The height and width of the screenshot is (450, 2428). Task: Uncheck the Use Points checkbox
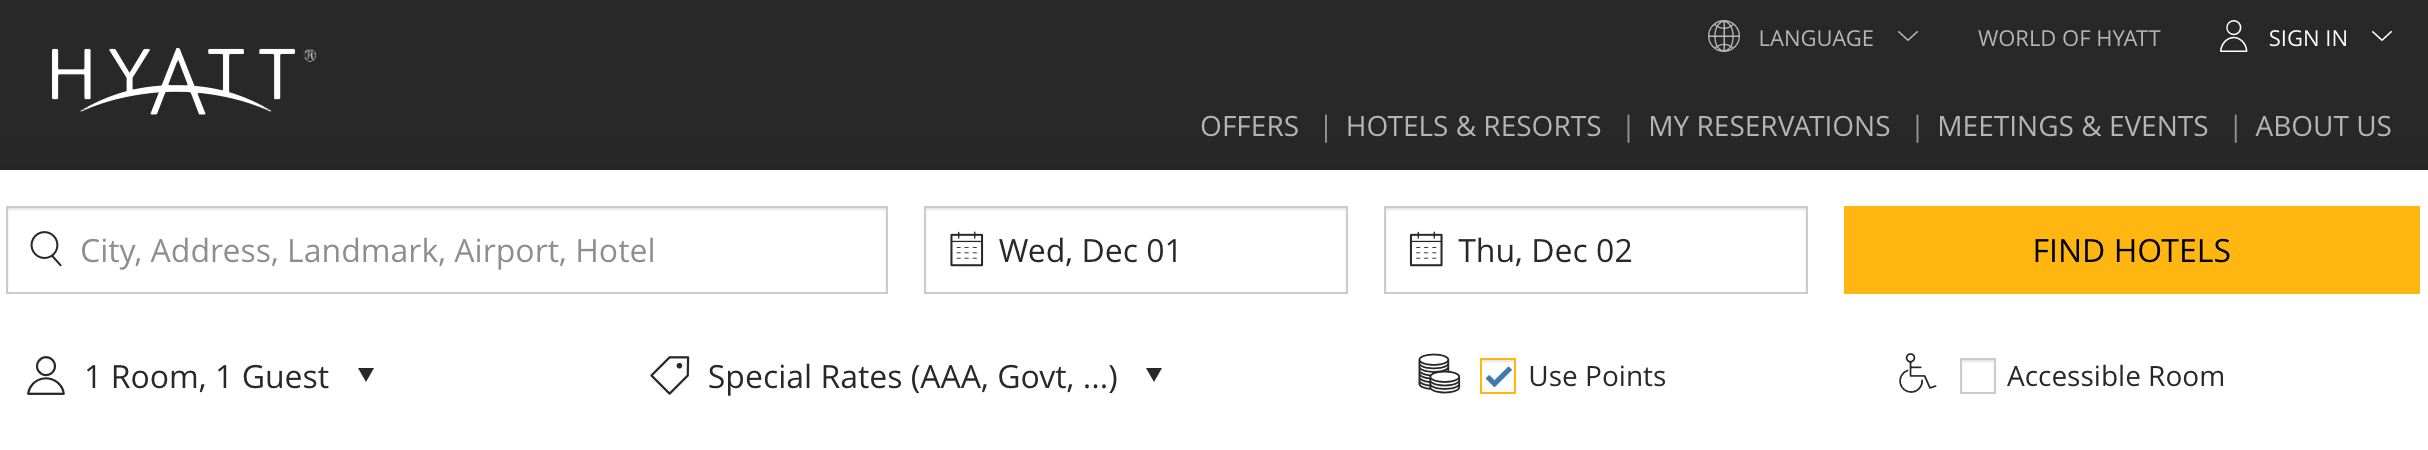(1498, 376)
